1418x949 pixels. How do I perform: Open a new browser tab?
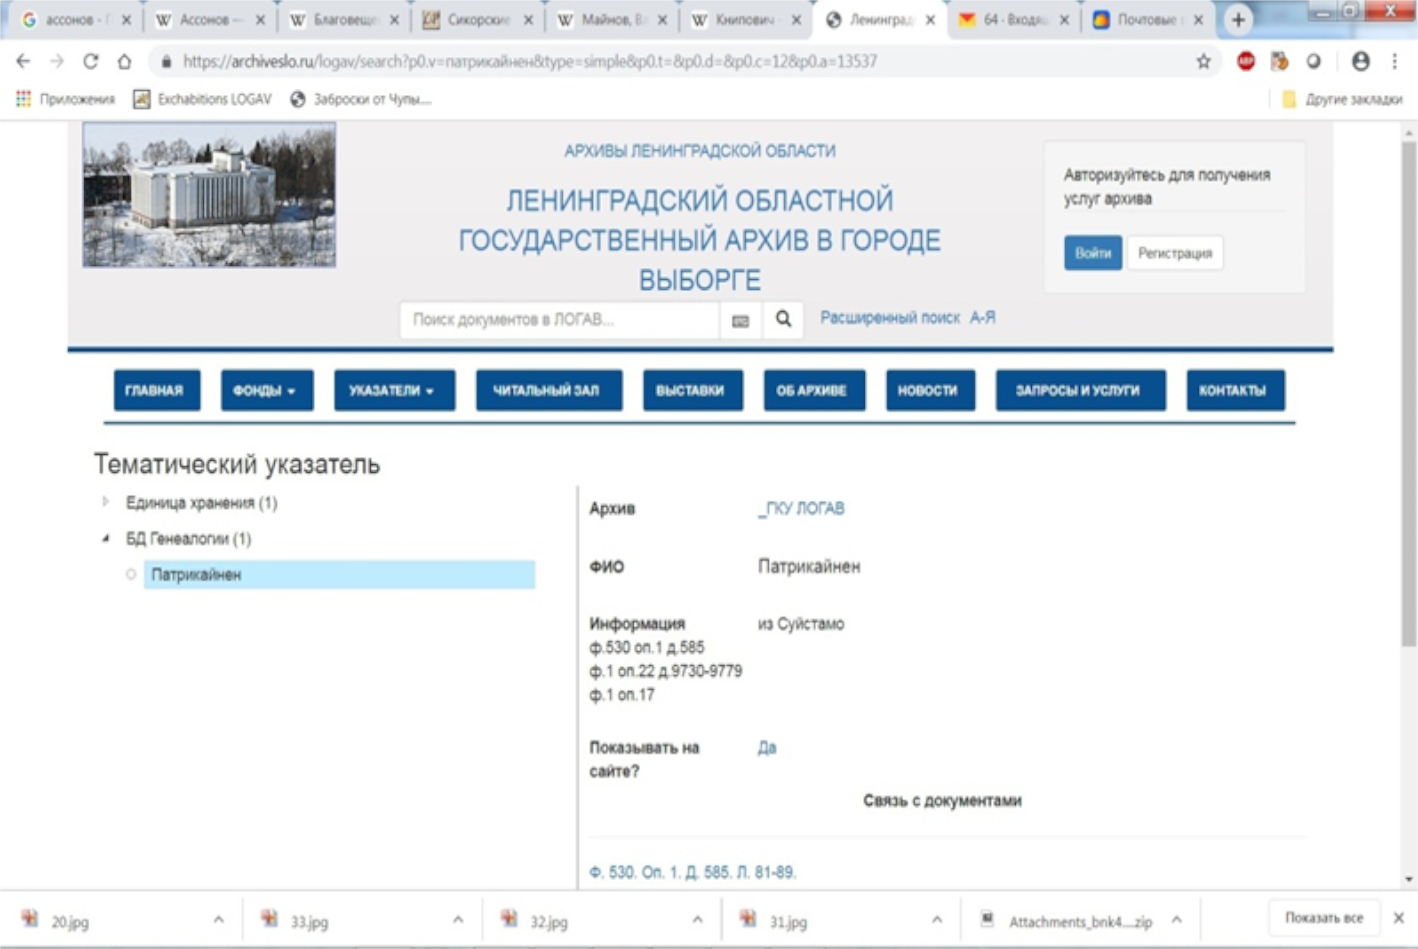(1238, 19)
